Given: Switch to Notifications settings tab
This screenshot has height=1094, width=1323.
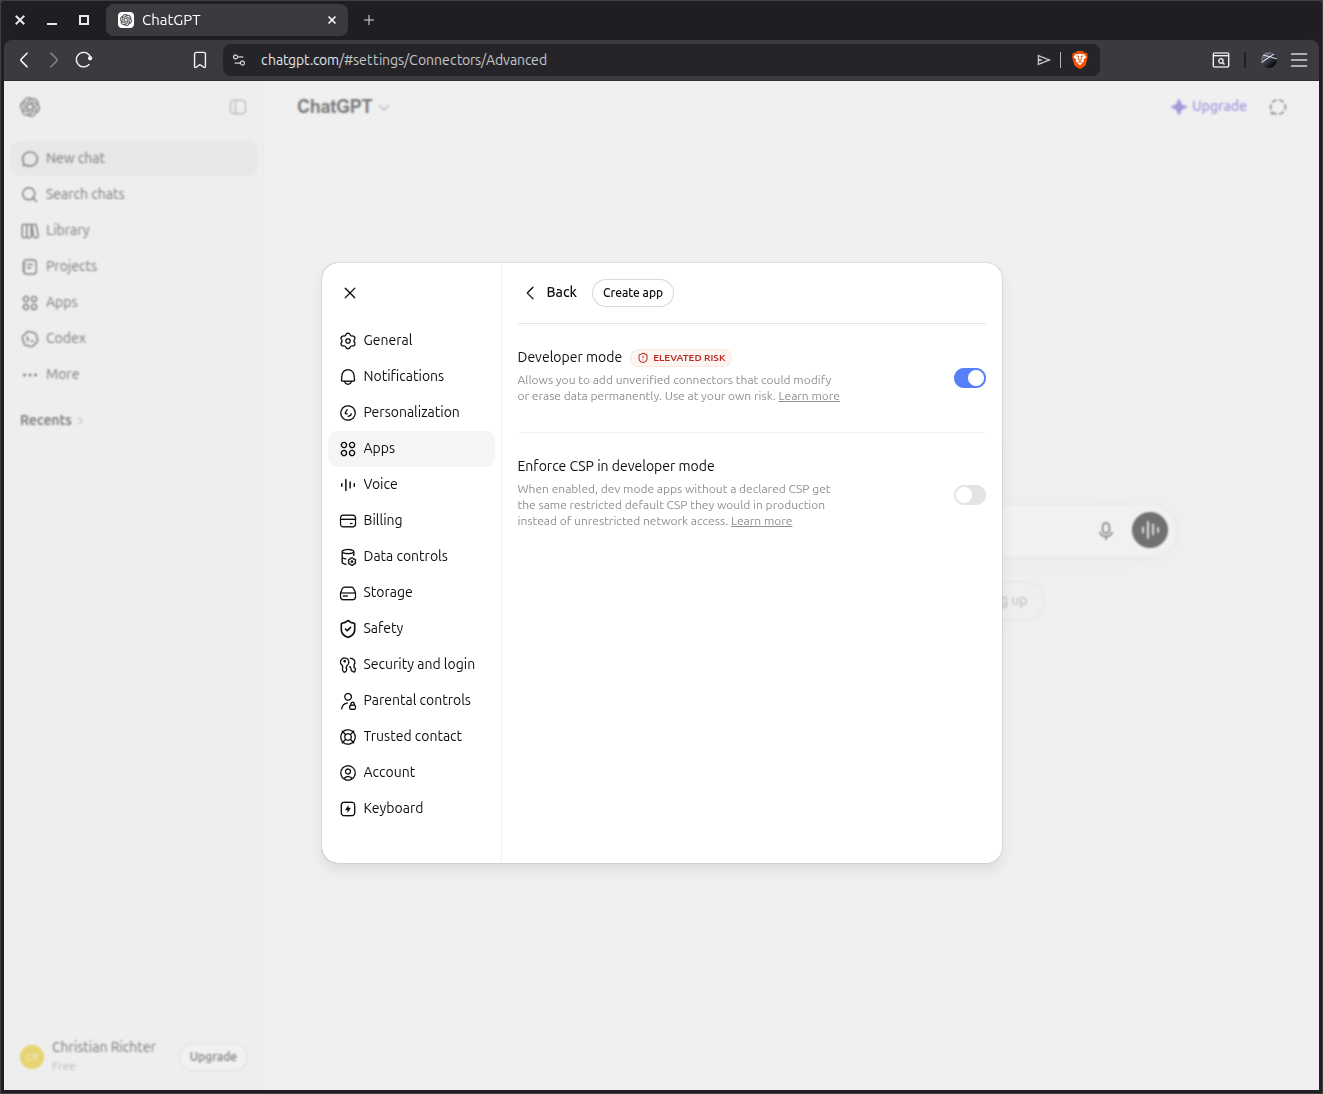Looking at the screenshot, I should click(411, 377).
